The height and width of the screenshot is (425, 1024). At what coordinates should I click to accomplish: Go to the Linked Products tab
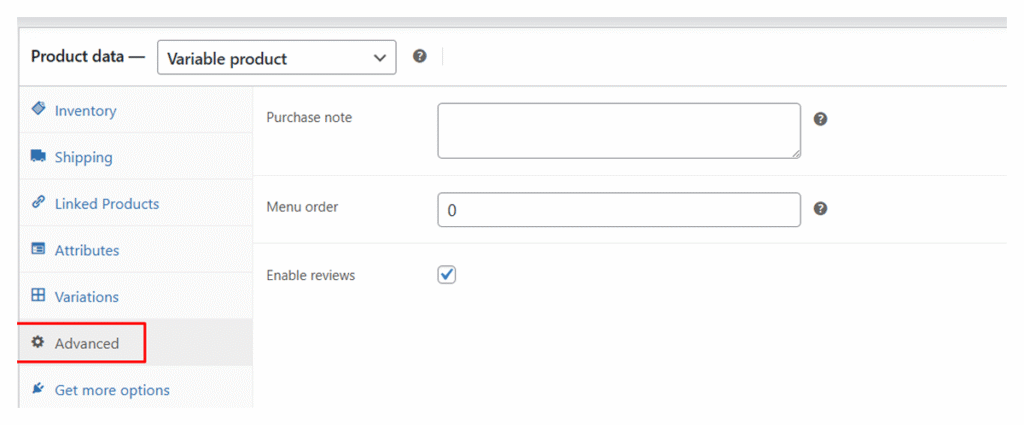107,203
